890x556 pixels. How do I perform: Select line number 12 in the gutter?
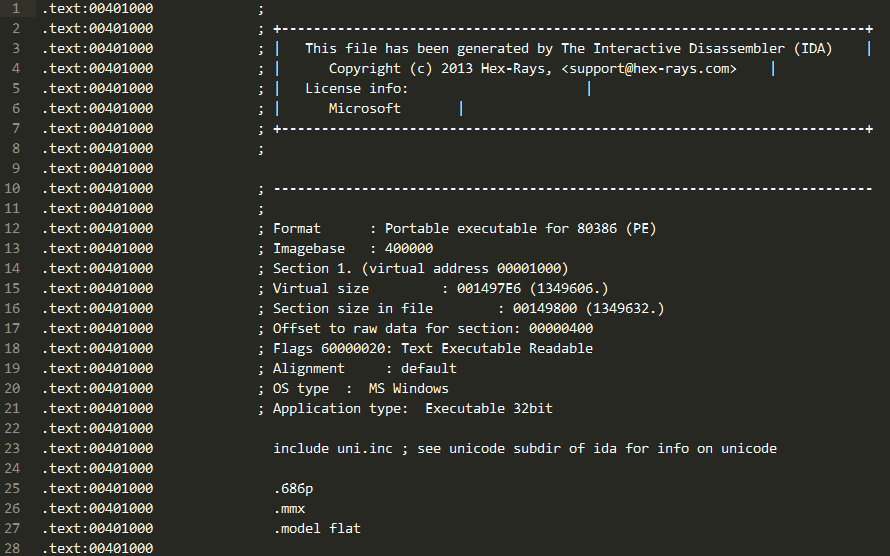point(12,229)
